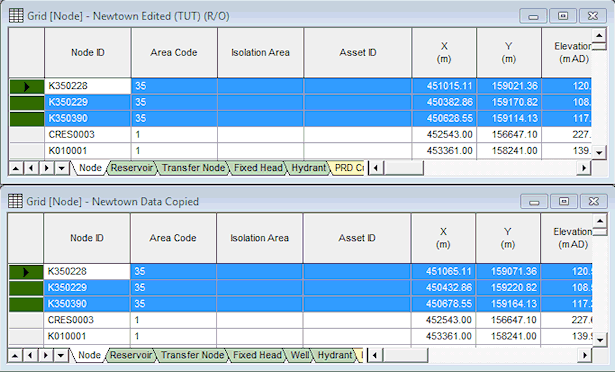
Task: Click X value 451065.11 in Data Copied
Action: (x=444, y=272)
